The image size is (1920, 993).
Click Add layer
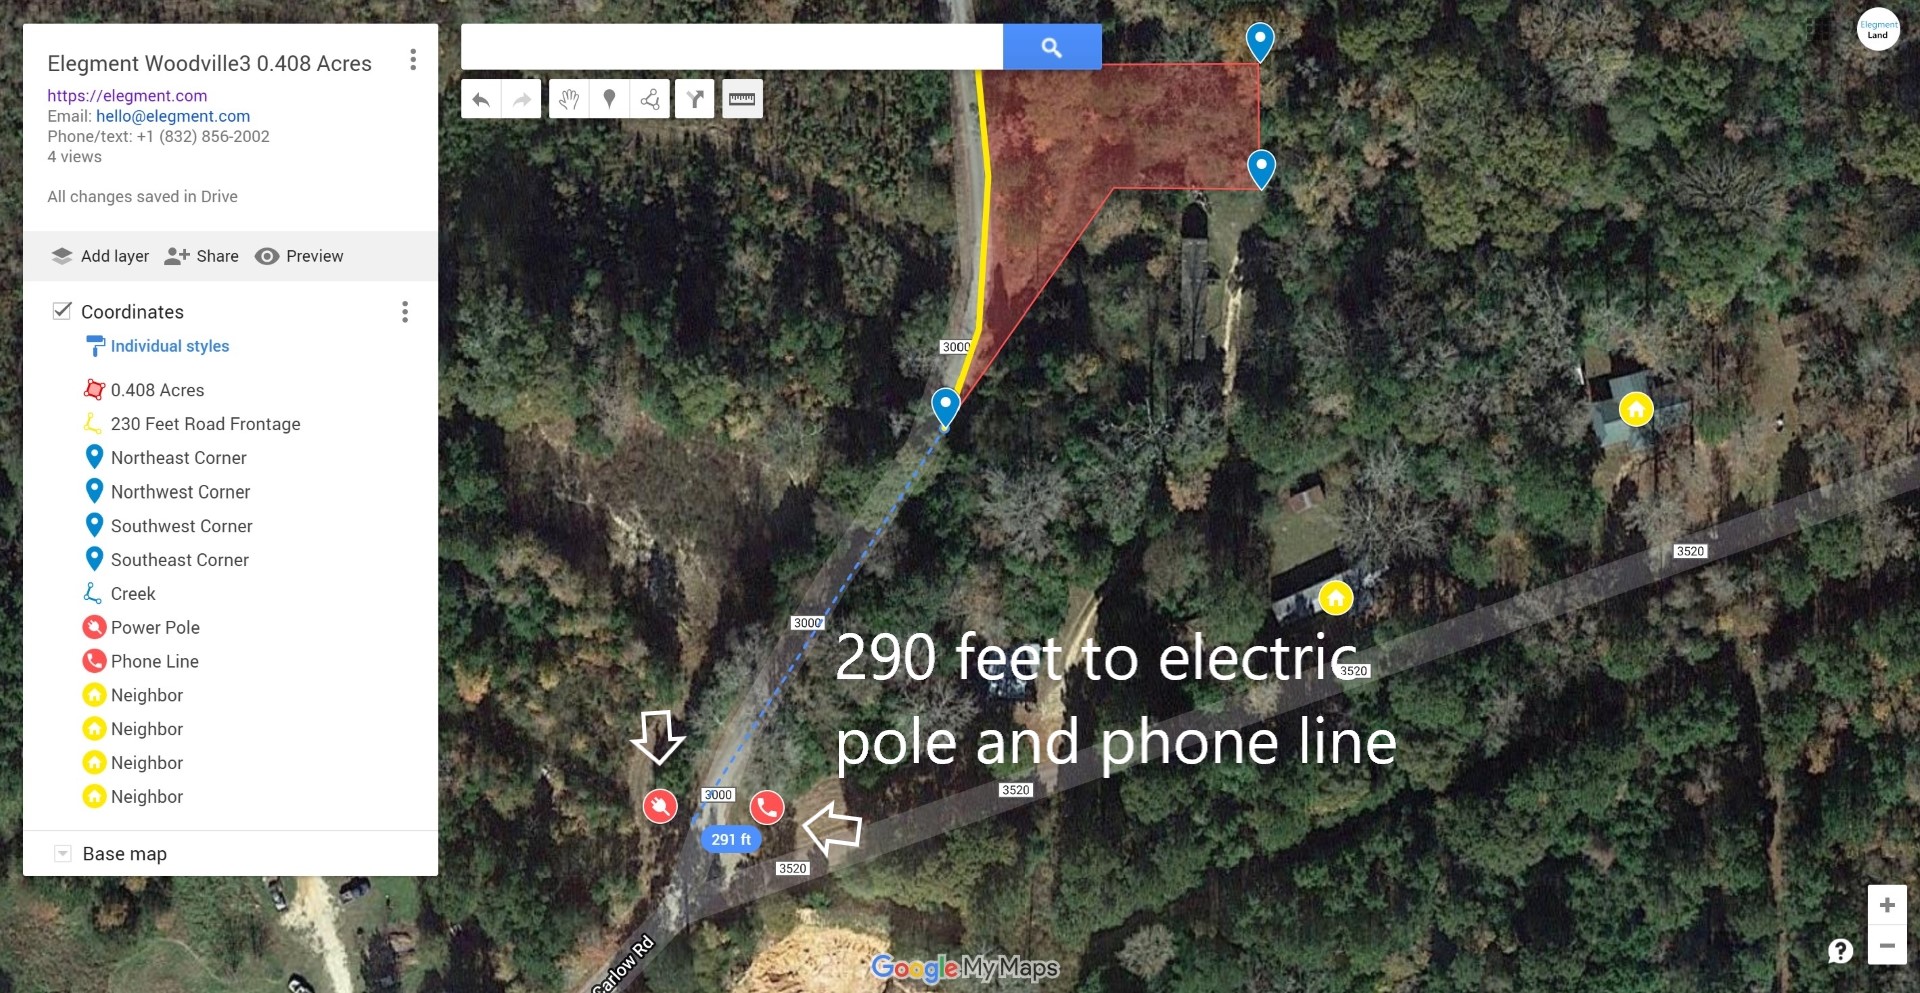(100, 256)
